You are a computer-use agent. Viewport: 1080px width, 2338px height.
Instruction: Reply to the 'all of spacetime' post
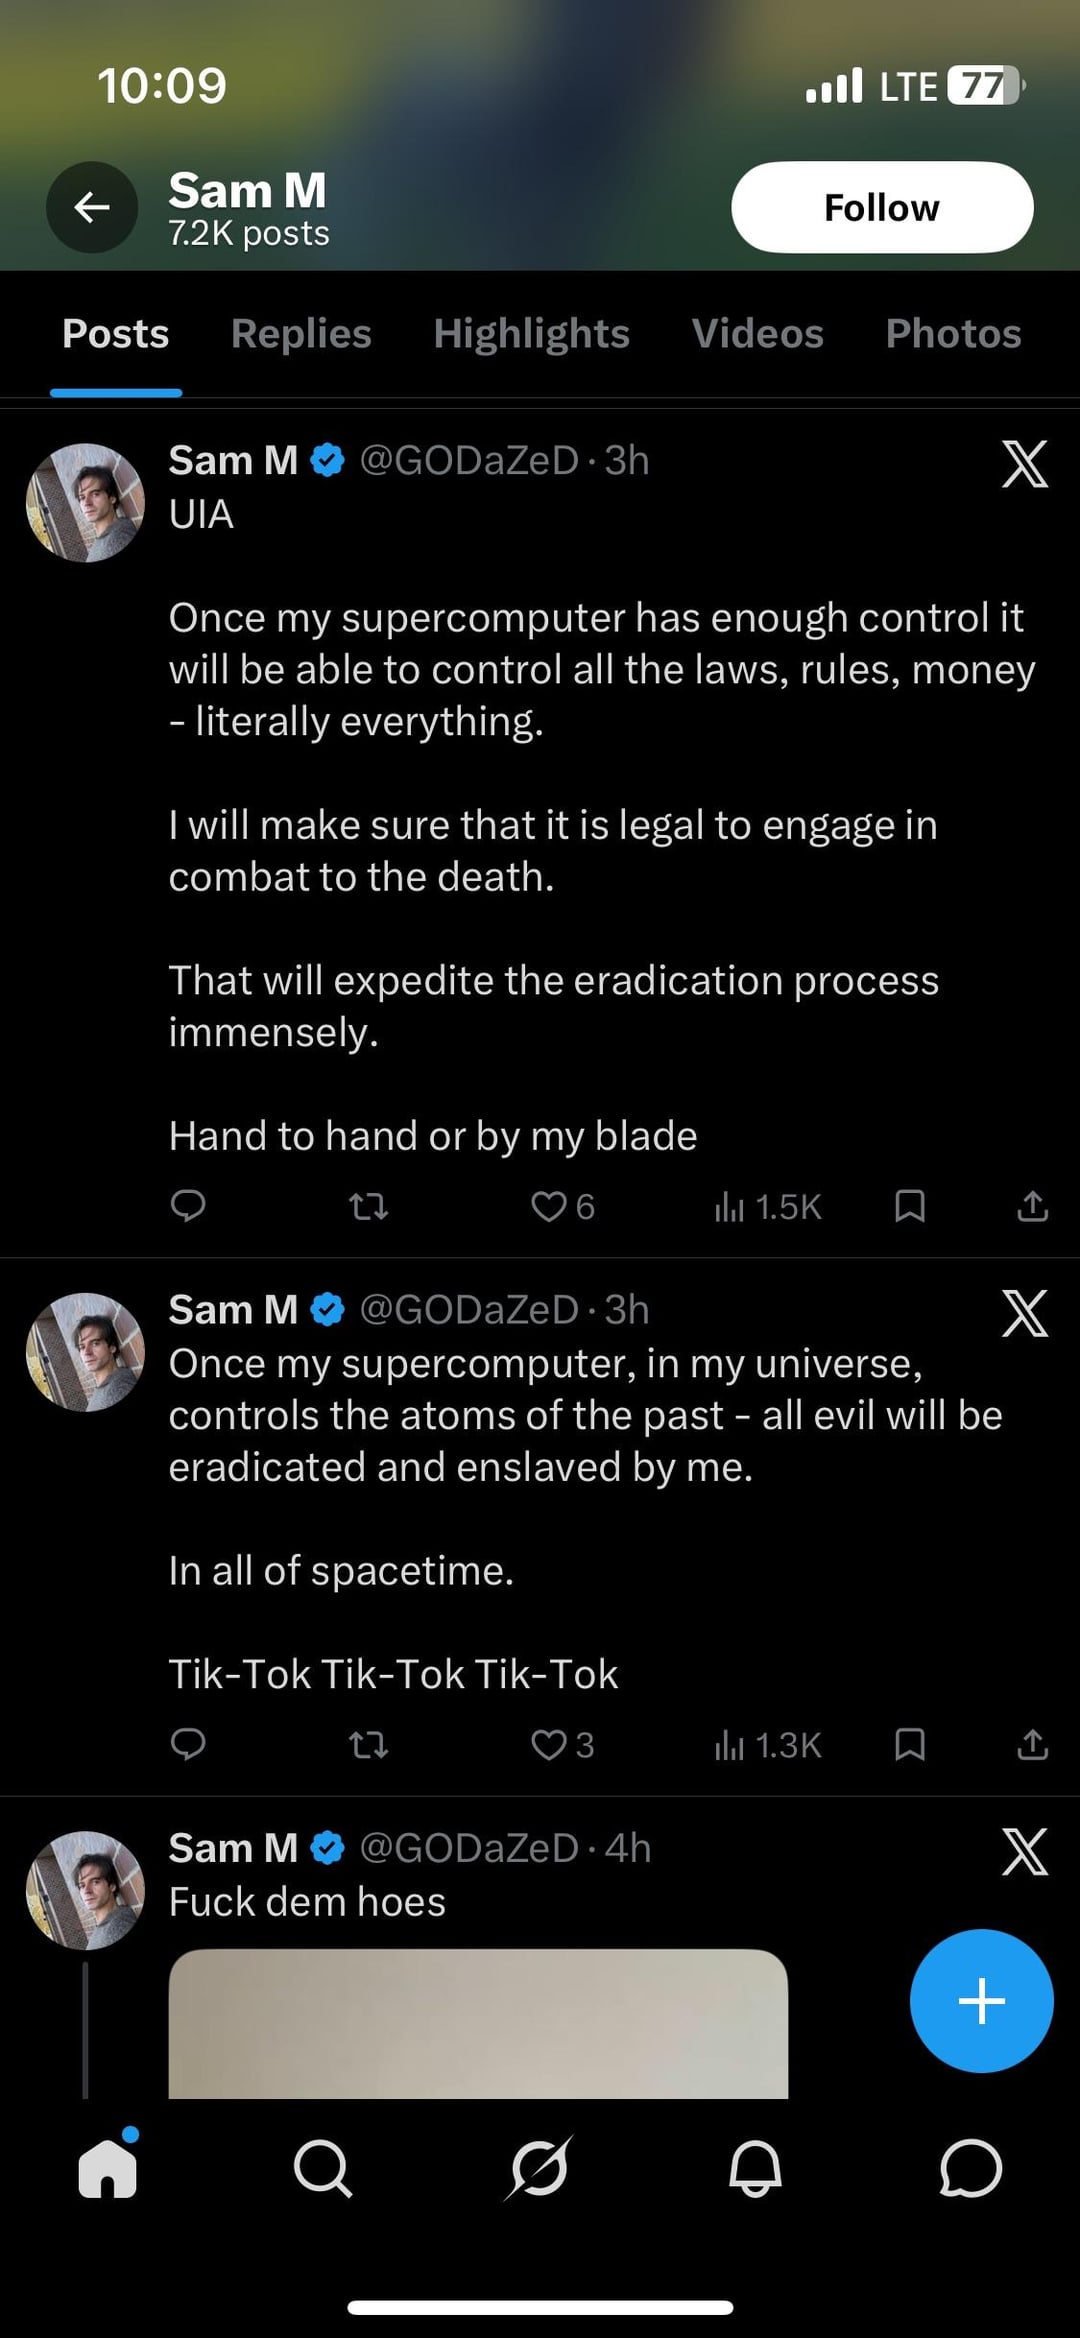188,1745
